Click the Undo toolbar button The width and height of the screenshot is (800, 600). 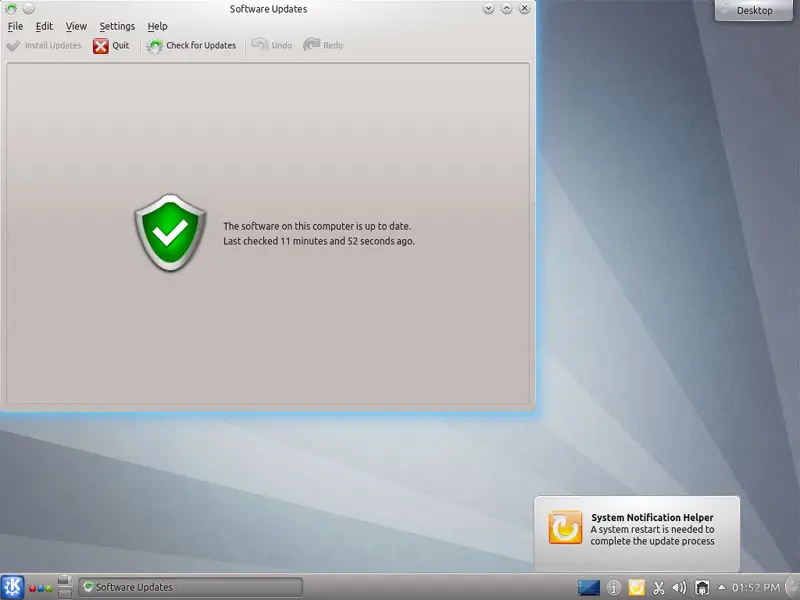coord(272,45)
